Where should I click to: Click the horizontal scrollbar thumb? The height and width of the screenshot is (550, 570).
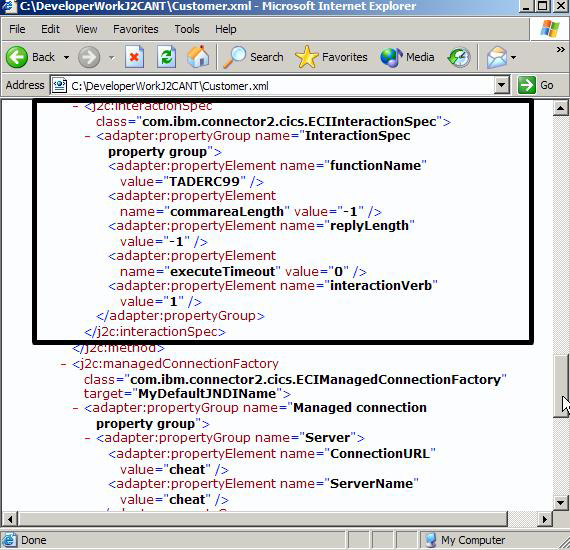262,519
